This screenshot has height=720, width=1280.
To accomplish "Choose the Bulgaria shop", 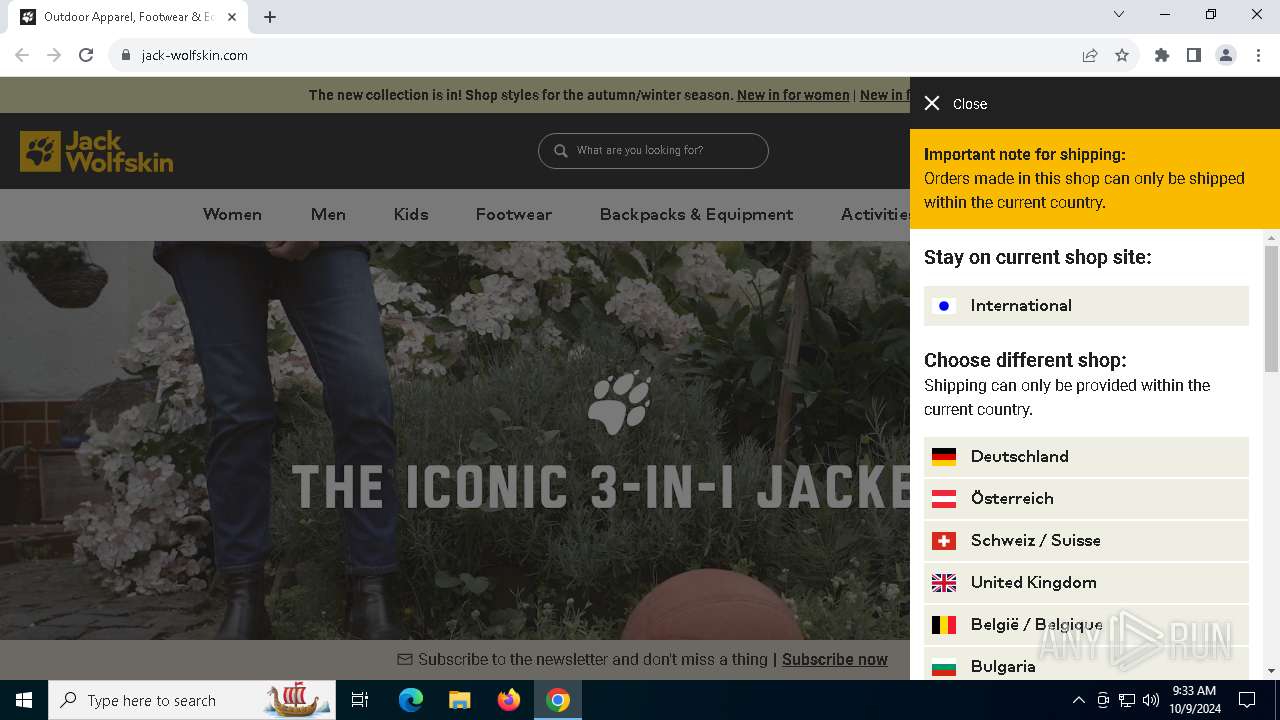I will tap(1086, 664).
